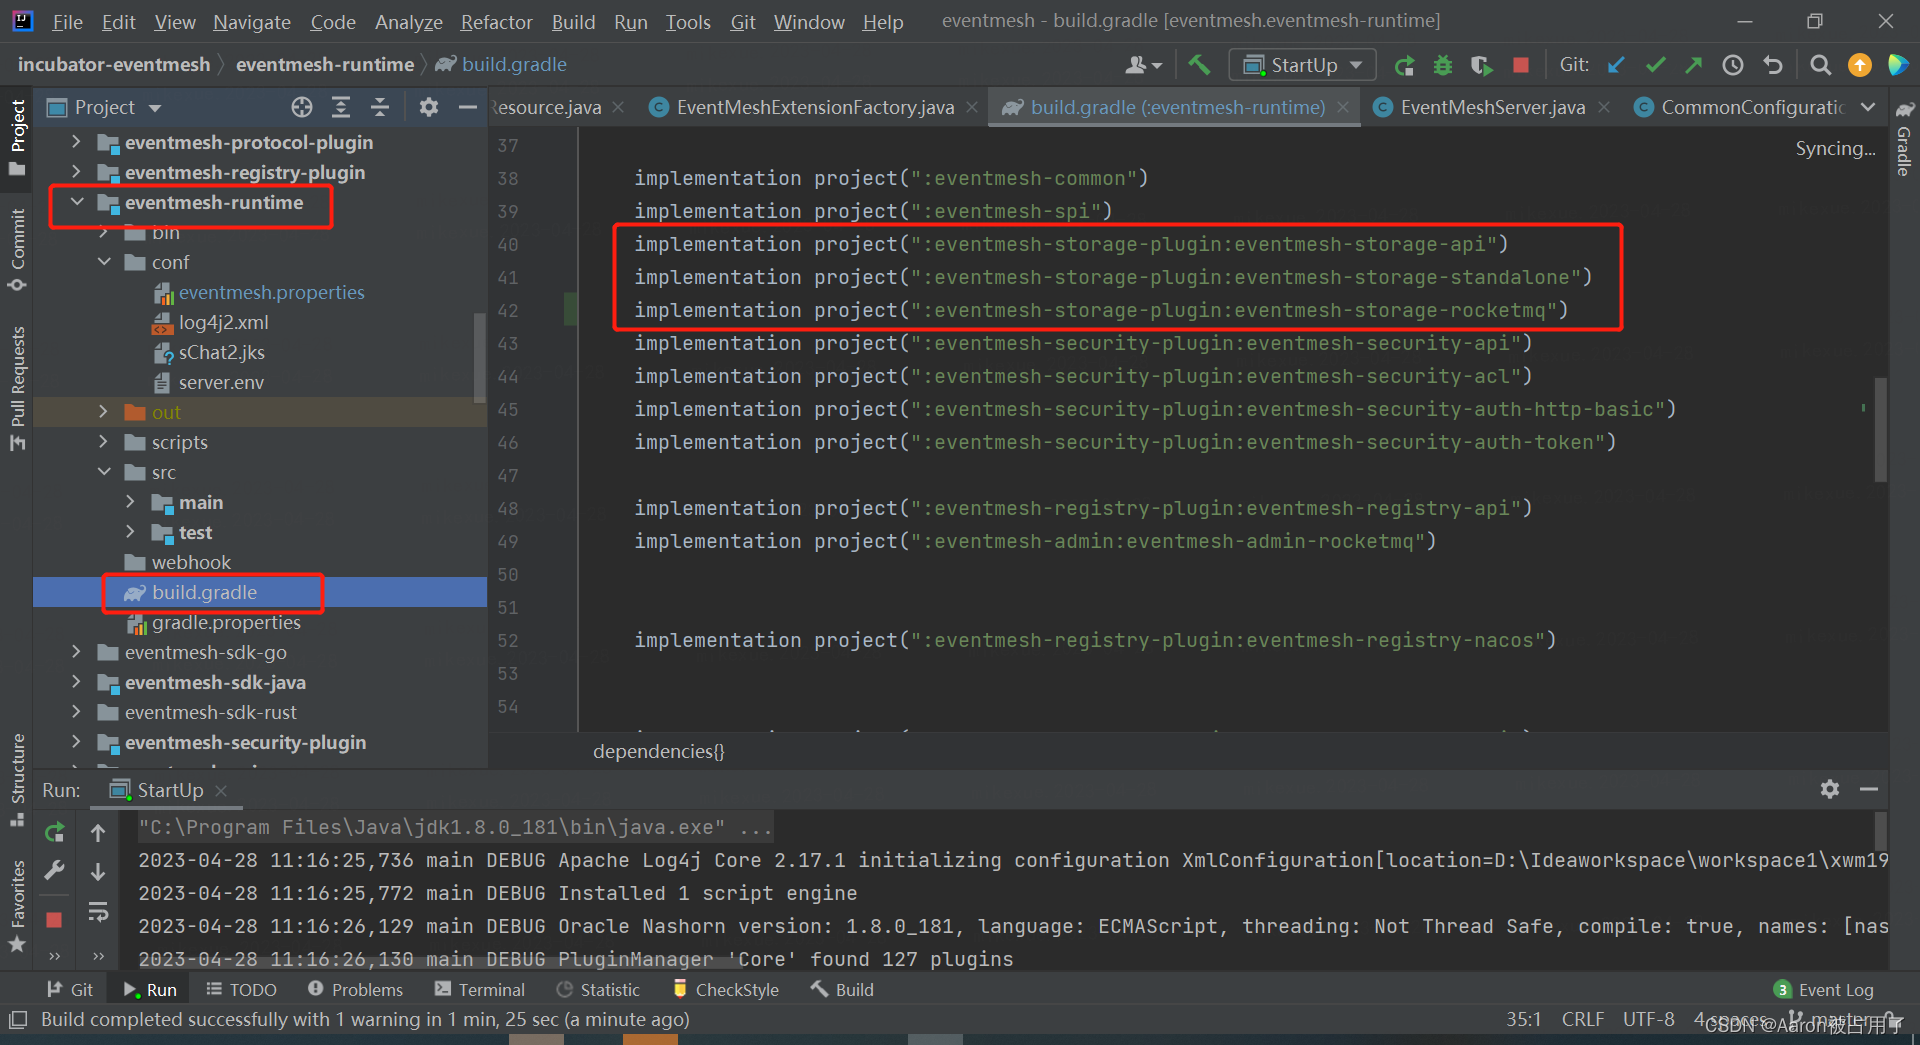Change line separator CRLF in status bar
Screen dimensions: 1920x1045
[1583, 1019]
